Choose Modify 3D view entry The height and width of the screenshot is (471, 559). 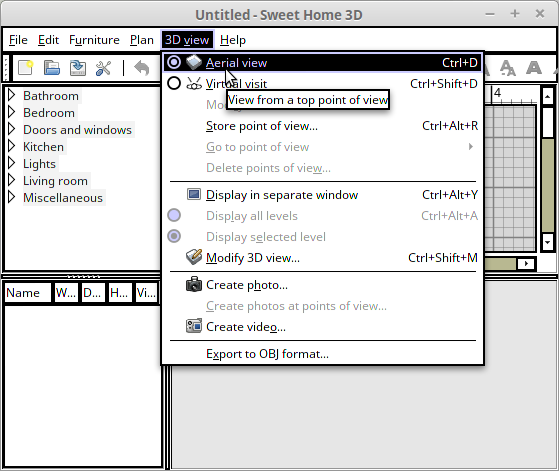tap(323, 257)
